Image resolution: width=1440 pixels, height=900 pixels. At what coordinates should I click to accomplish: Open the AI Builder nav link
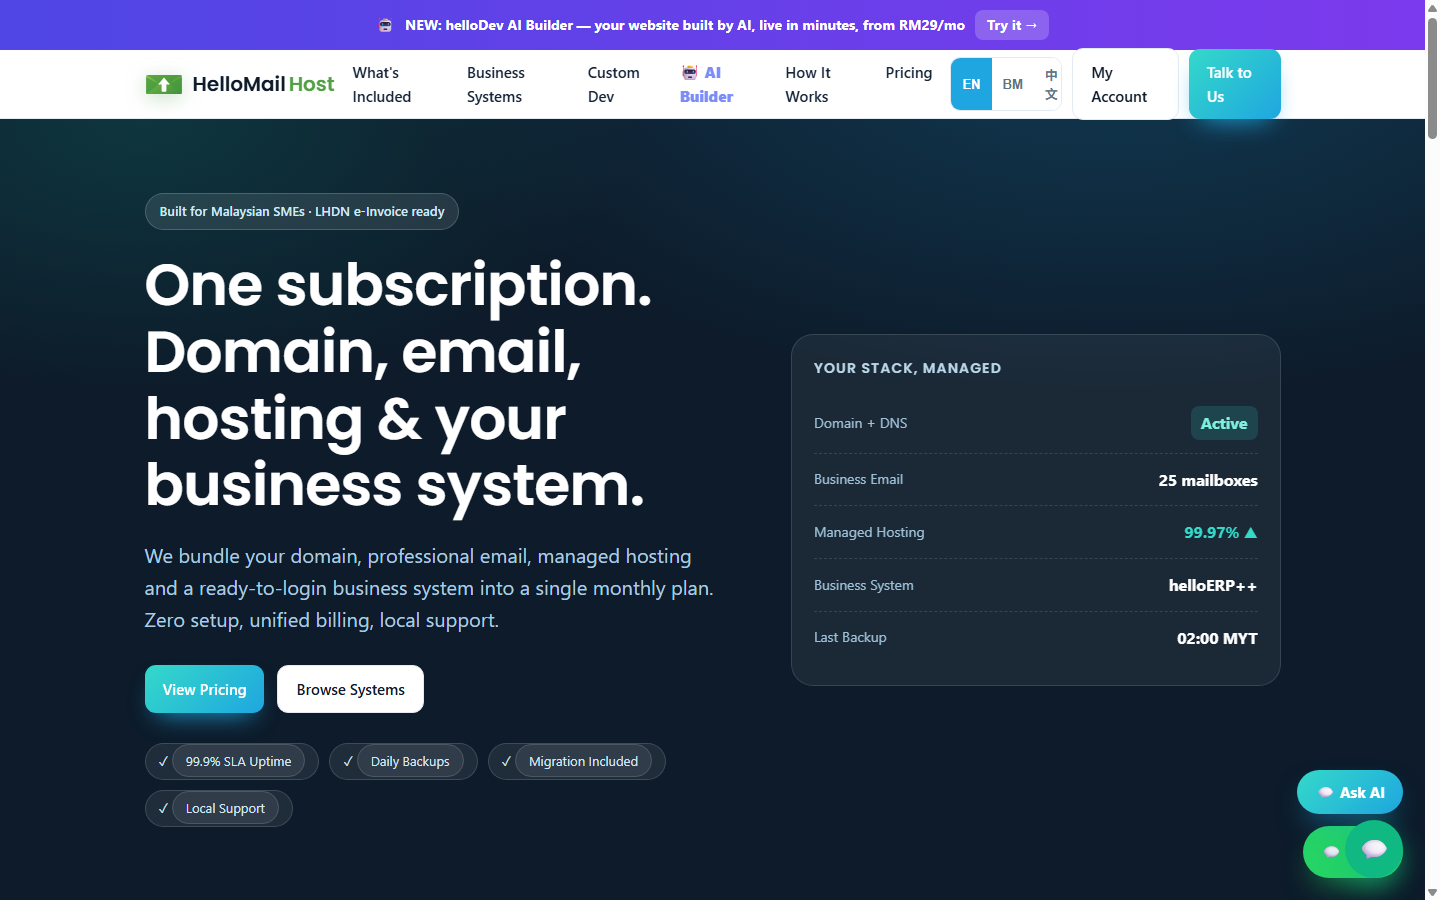coord(706,84)
